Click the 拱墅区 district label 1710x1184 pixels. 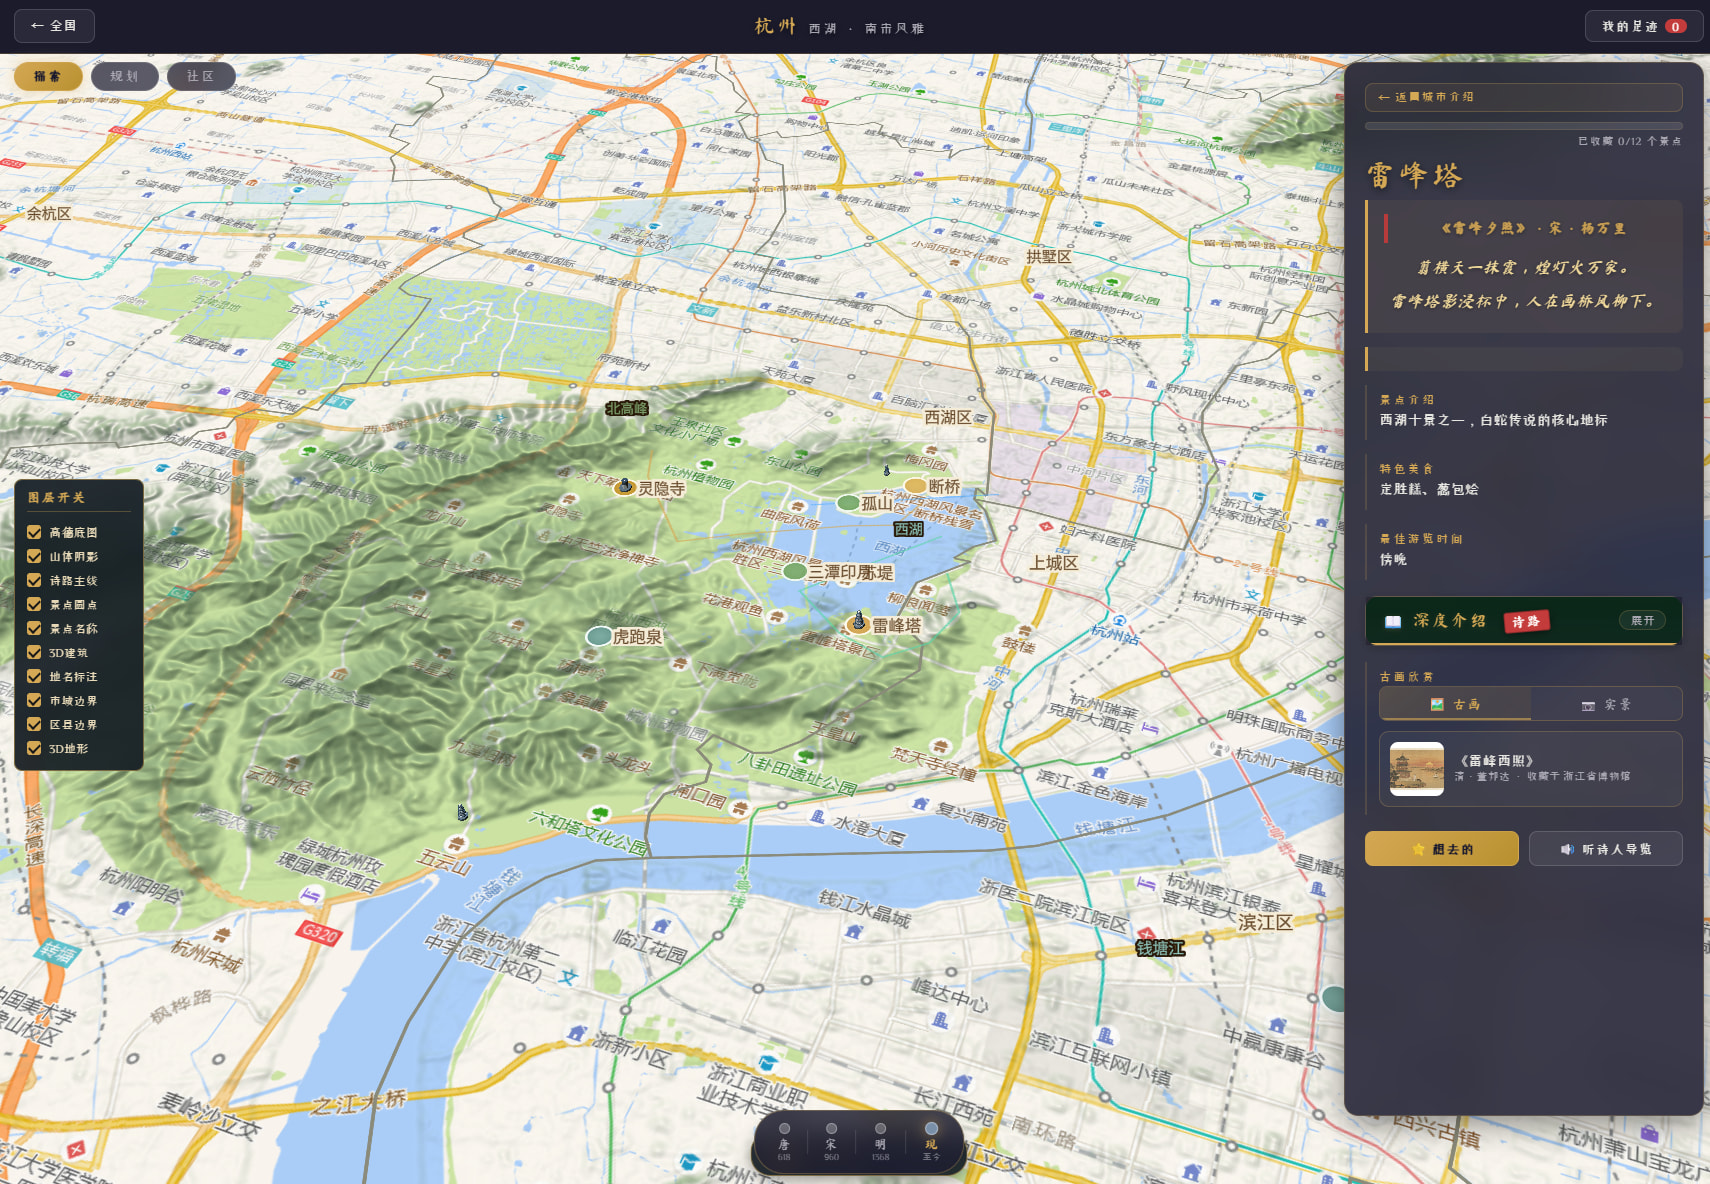pos(1048,257)
